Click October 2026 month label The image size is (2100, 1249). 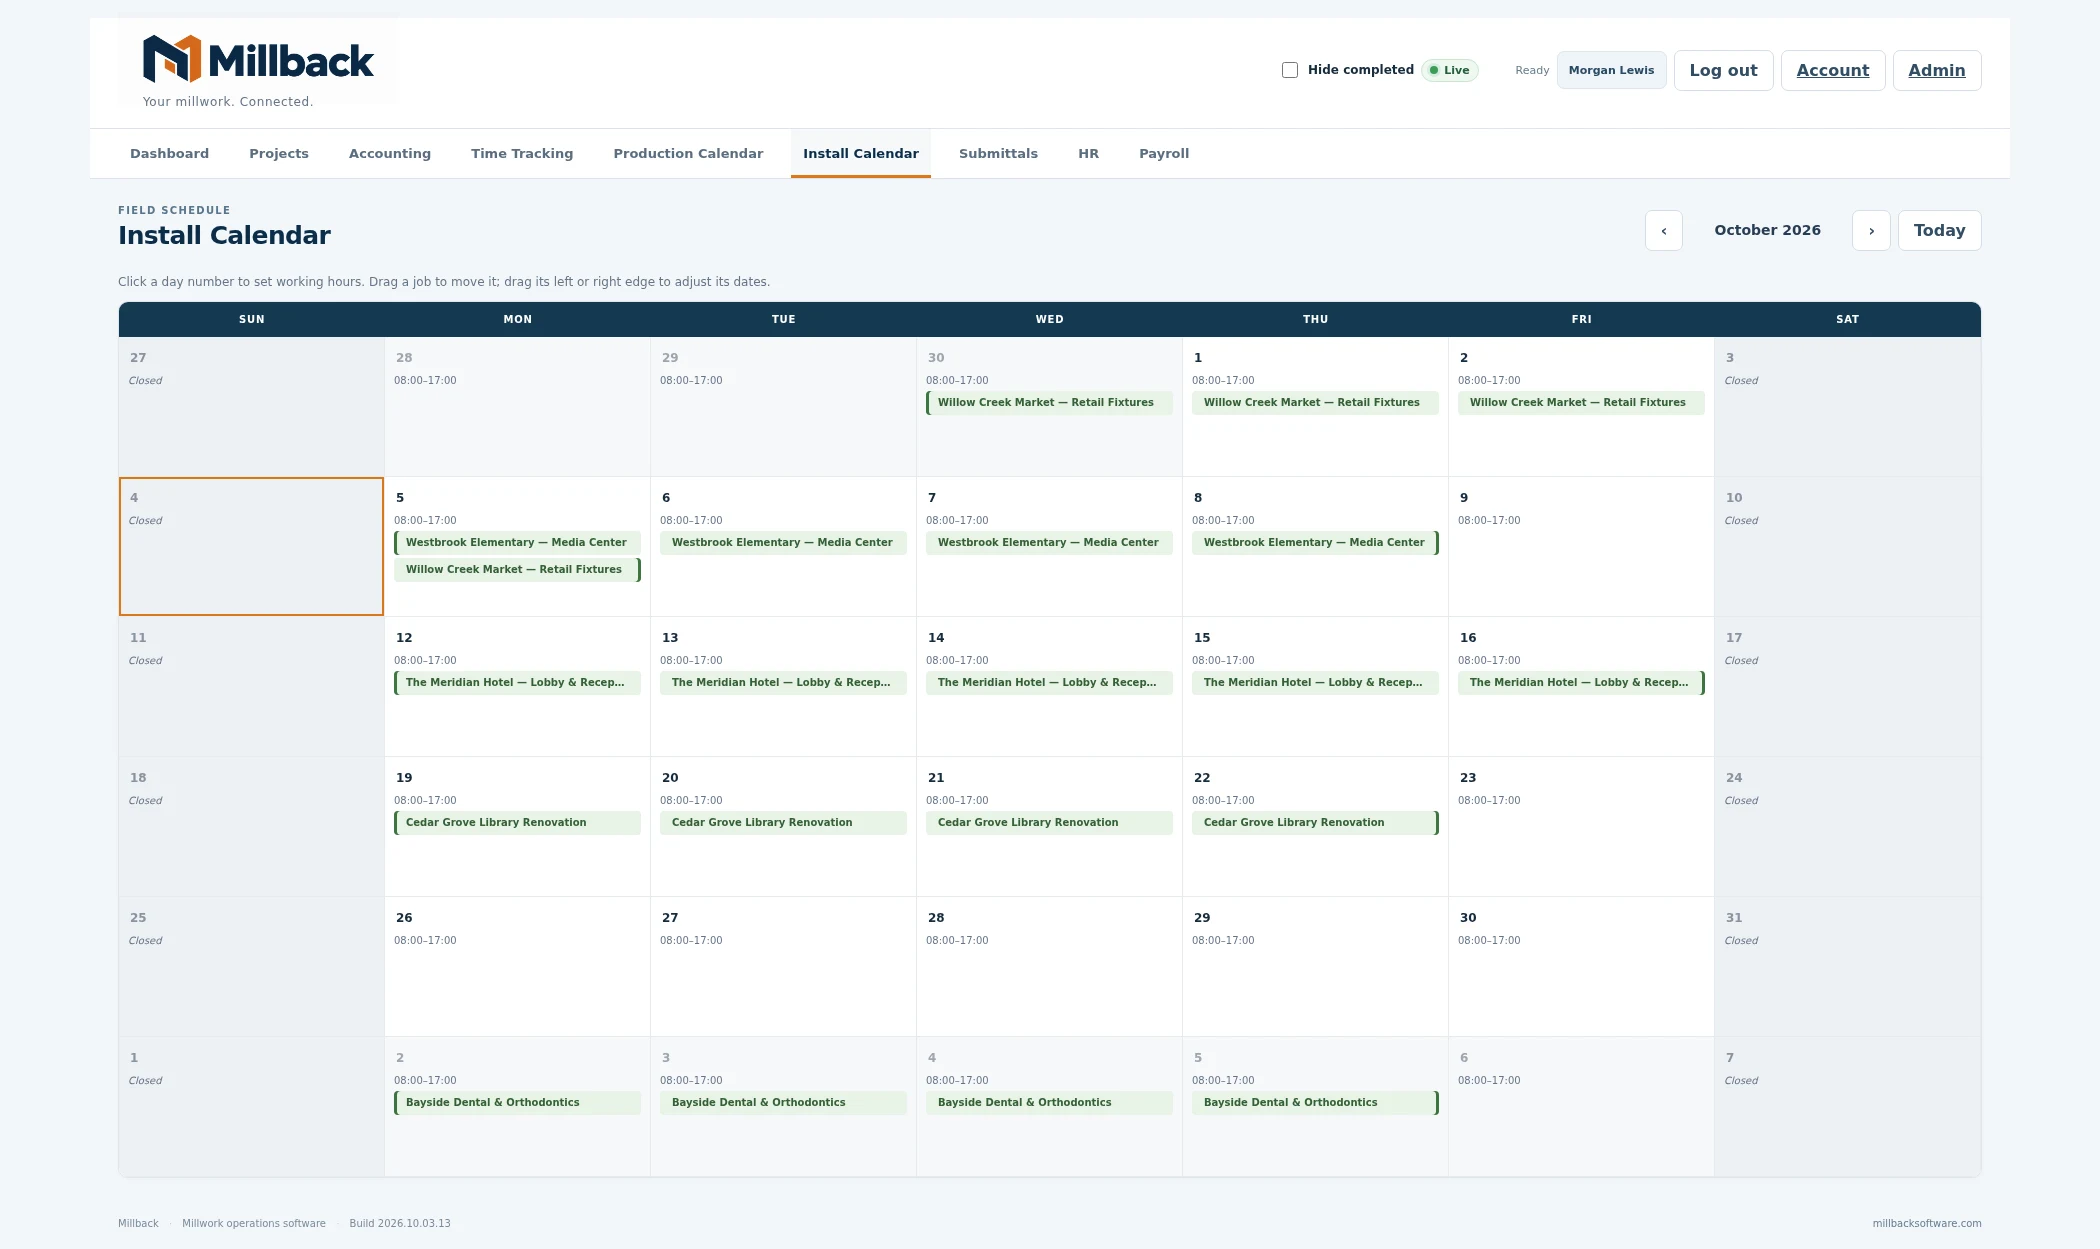point(1767,230)
